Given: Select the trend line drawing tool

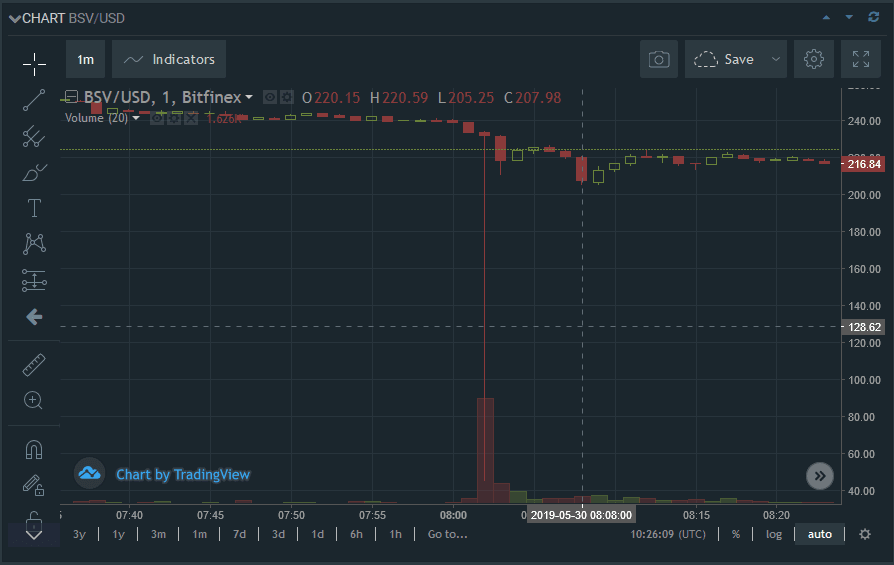Looking at the screenshot, I should pos(34,100).
